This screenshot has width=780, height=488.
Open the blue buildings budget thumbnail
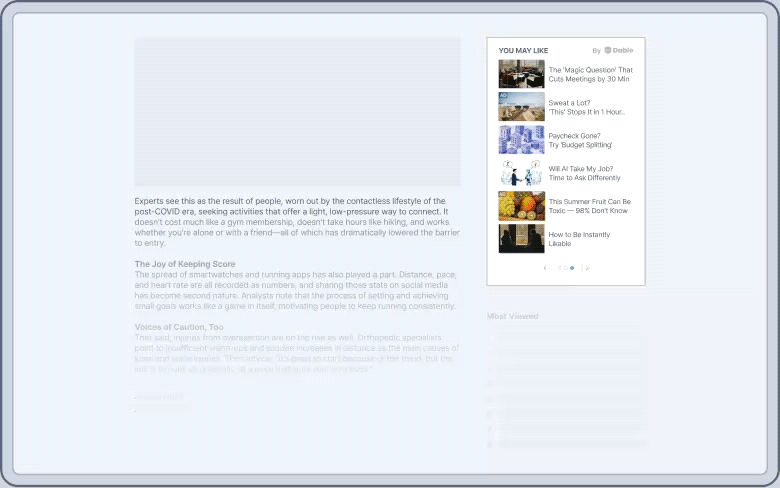pyautogui.click(x=521, y=140)
